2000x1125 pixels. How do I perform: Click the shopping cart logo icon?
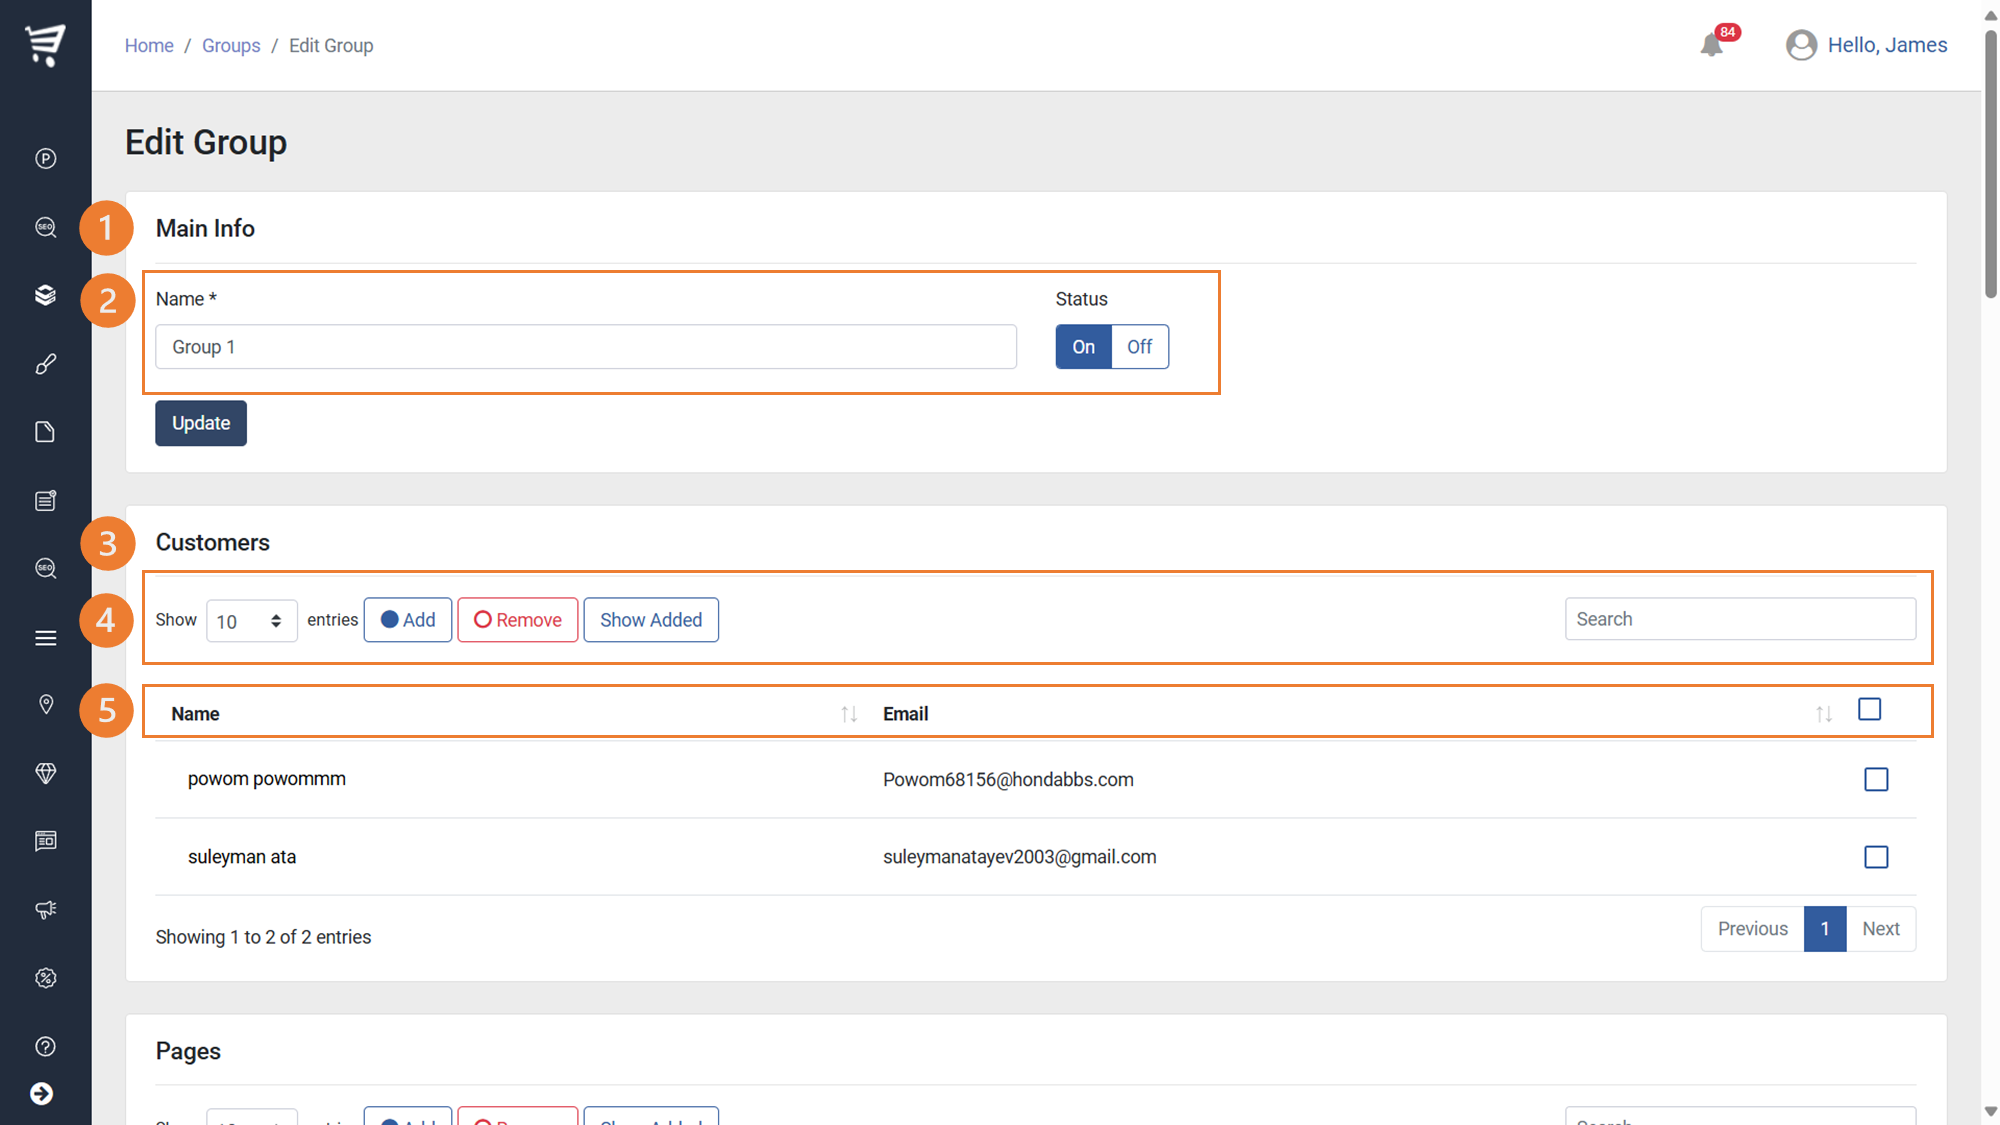[45, 44]
